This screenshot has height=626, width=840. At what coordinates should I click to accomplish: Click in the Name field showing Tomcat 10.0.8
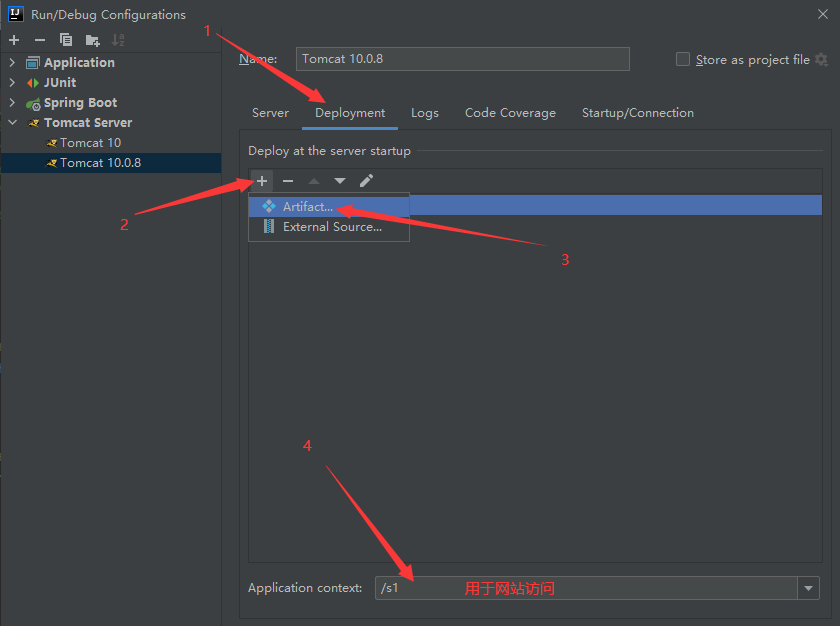463,59
